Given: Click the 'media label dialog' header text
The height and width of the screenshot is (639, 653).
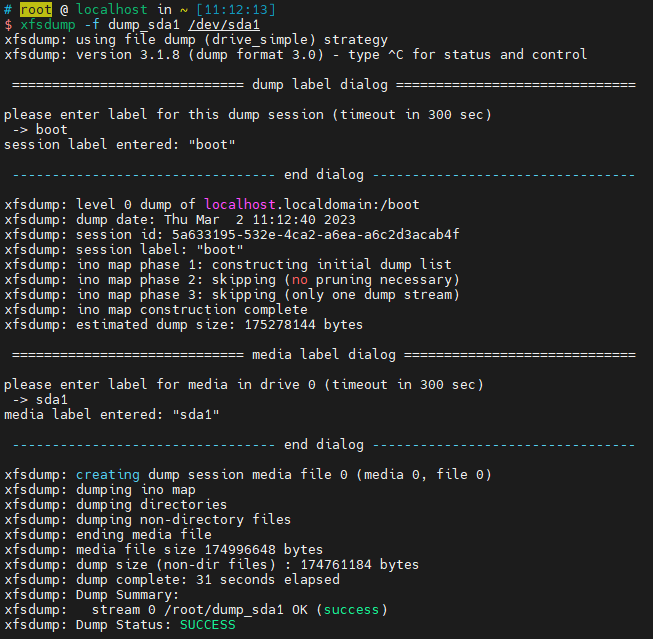Looking at the screenshot, I should 324,354.
